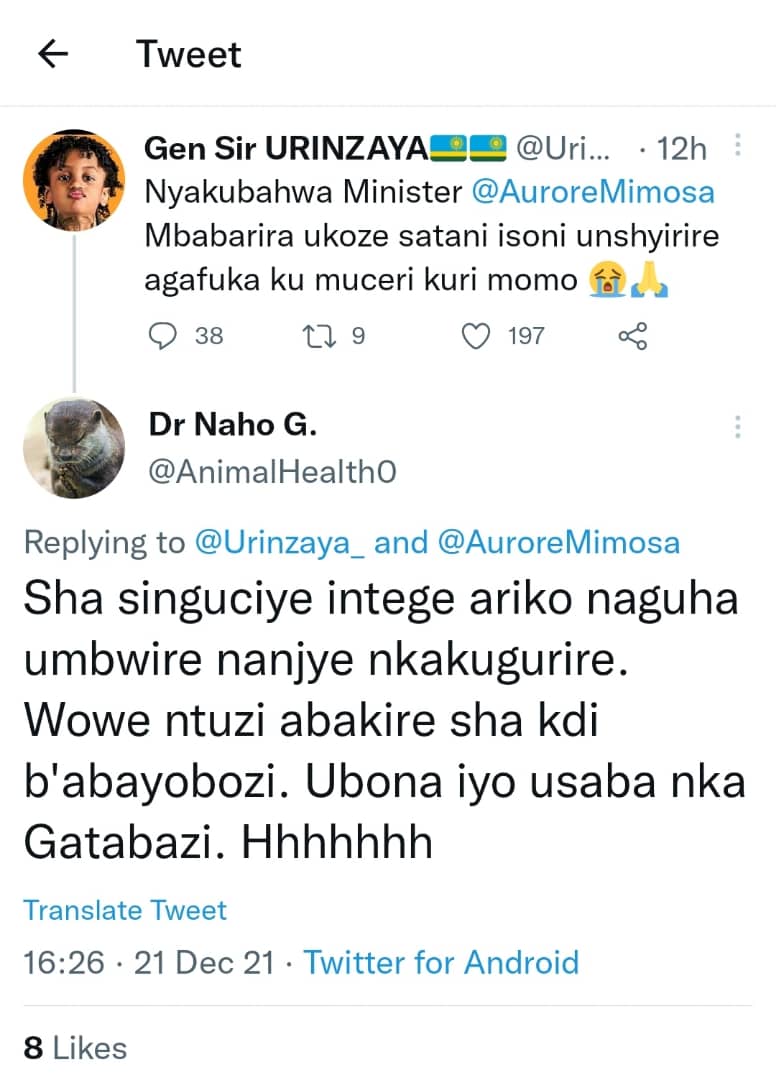Tap the back arrow icon
The height and width of the screenshot is (1080, 776).
point(52,54)
